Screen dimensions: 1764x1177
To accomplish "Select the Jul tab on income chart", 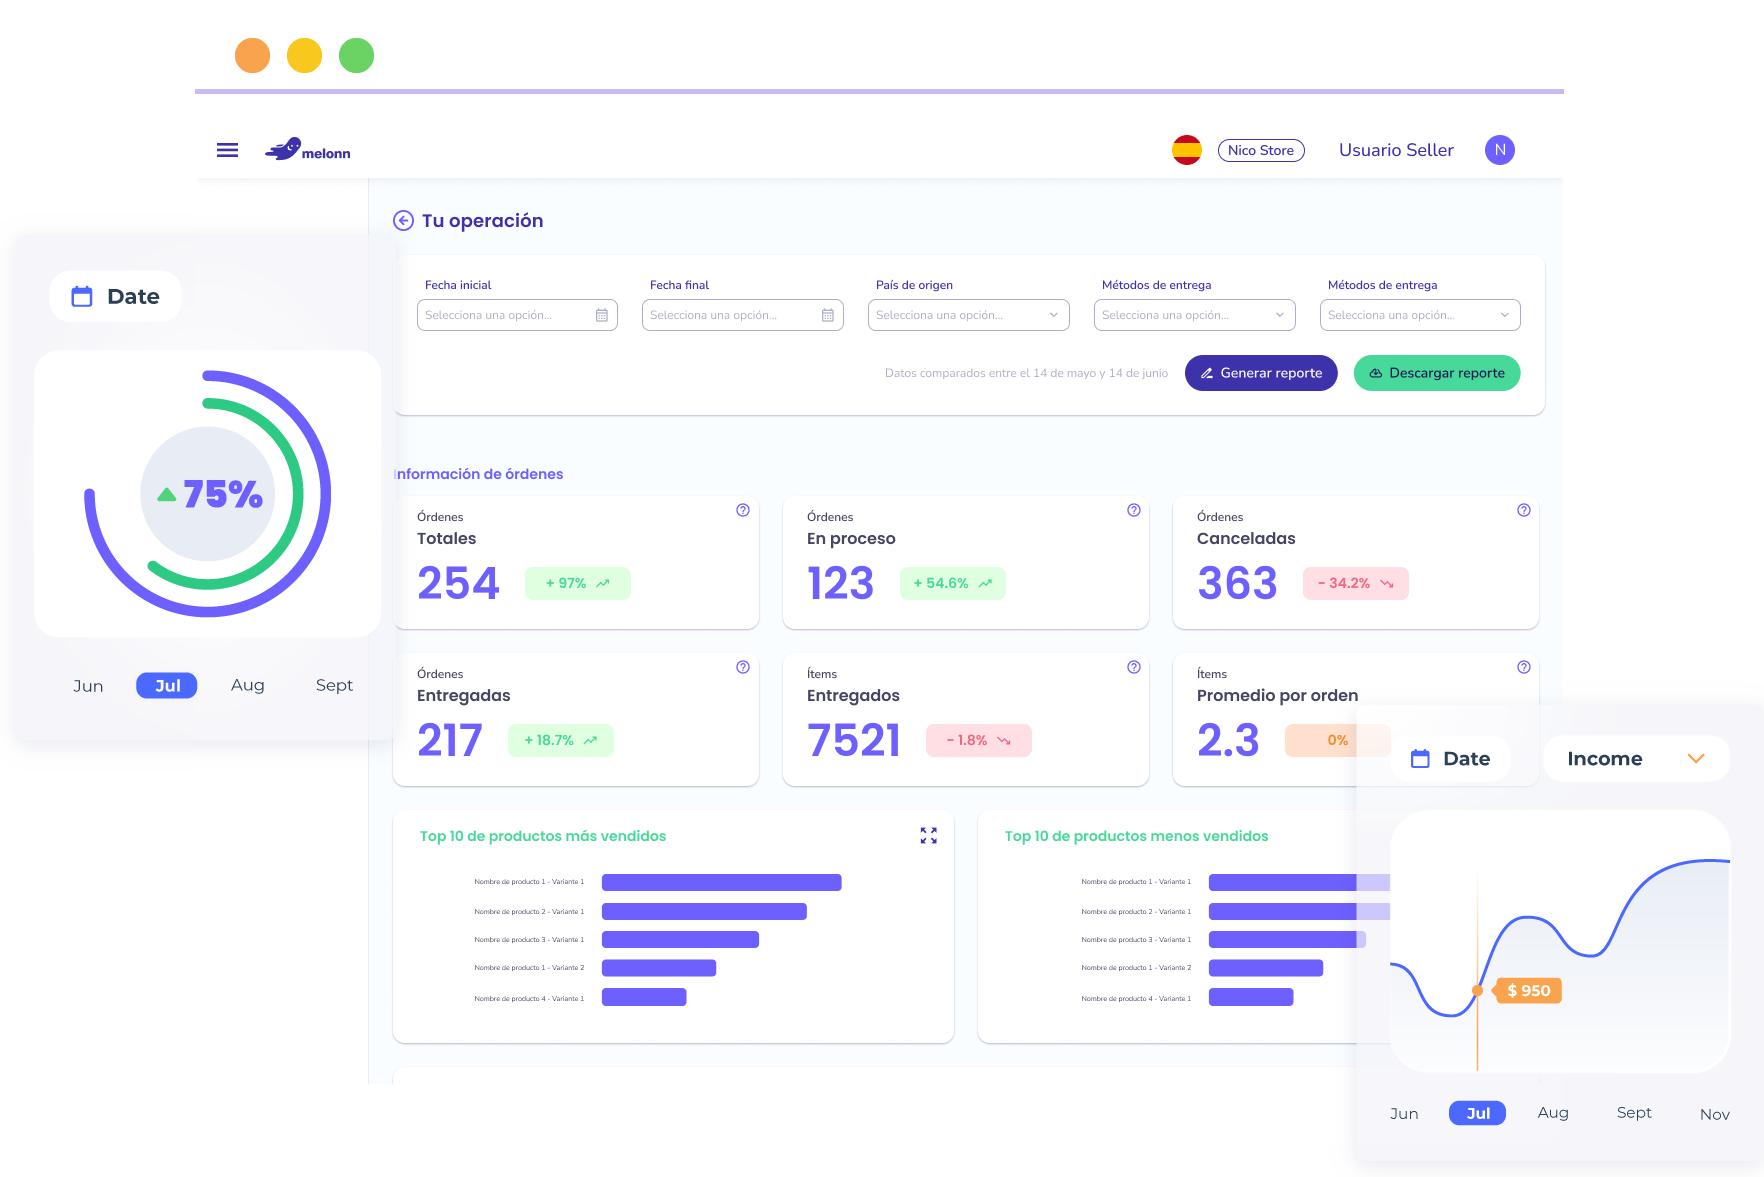I will coord(1477,1113).
